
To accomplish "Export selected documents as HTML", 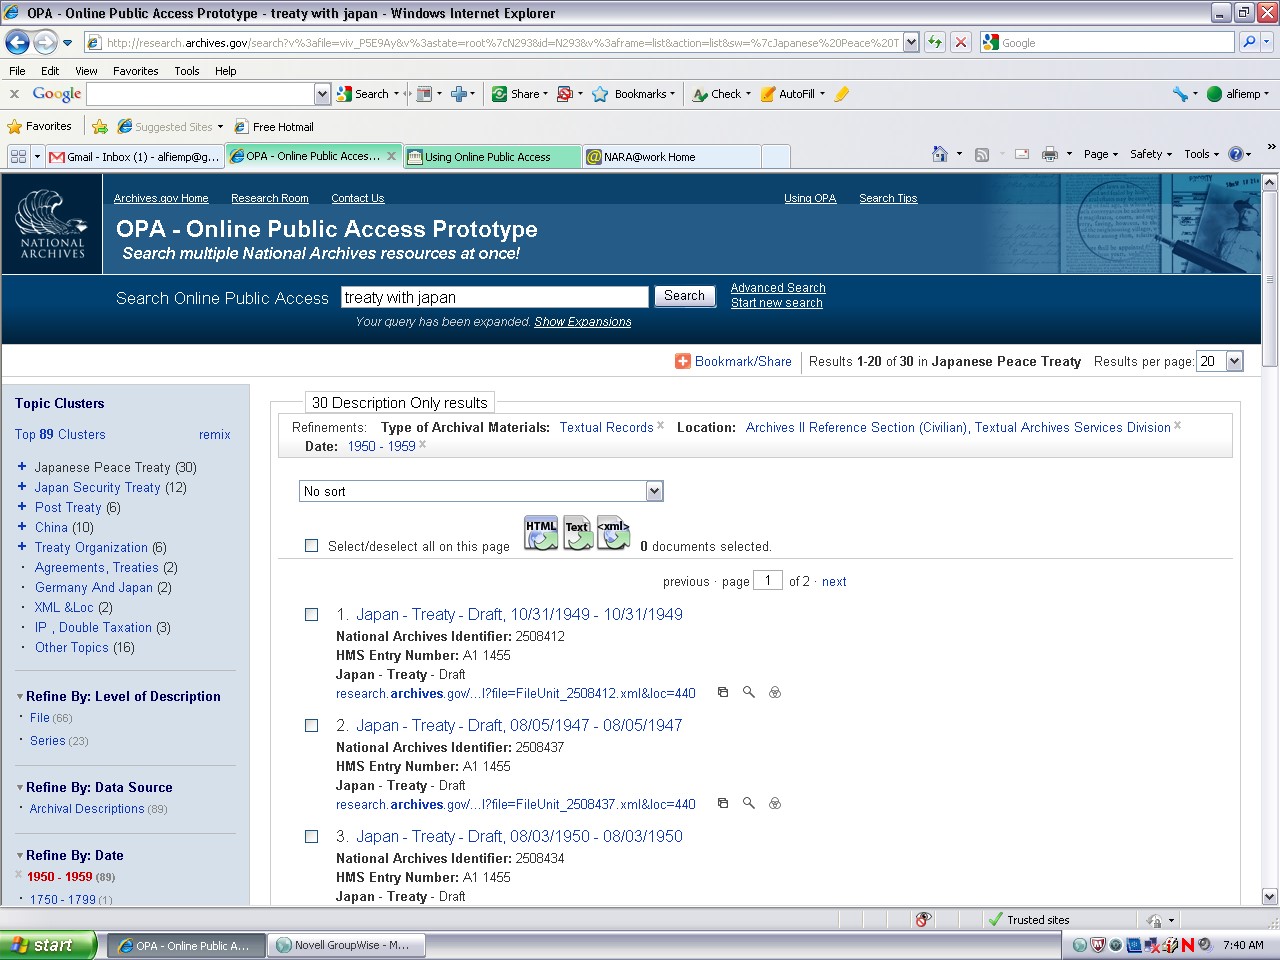I will [x=541, y=533].
